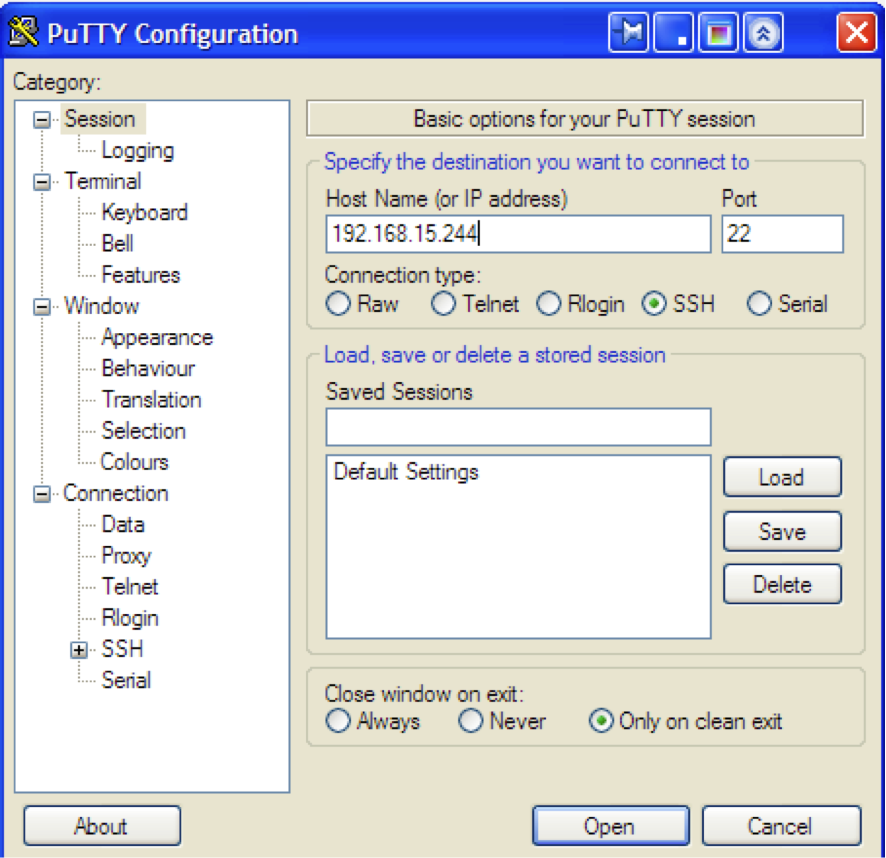This screenshot has height=858, width=886.
Task: Click the Cancel button
Action: coord(781,826)
